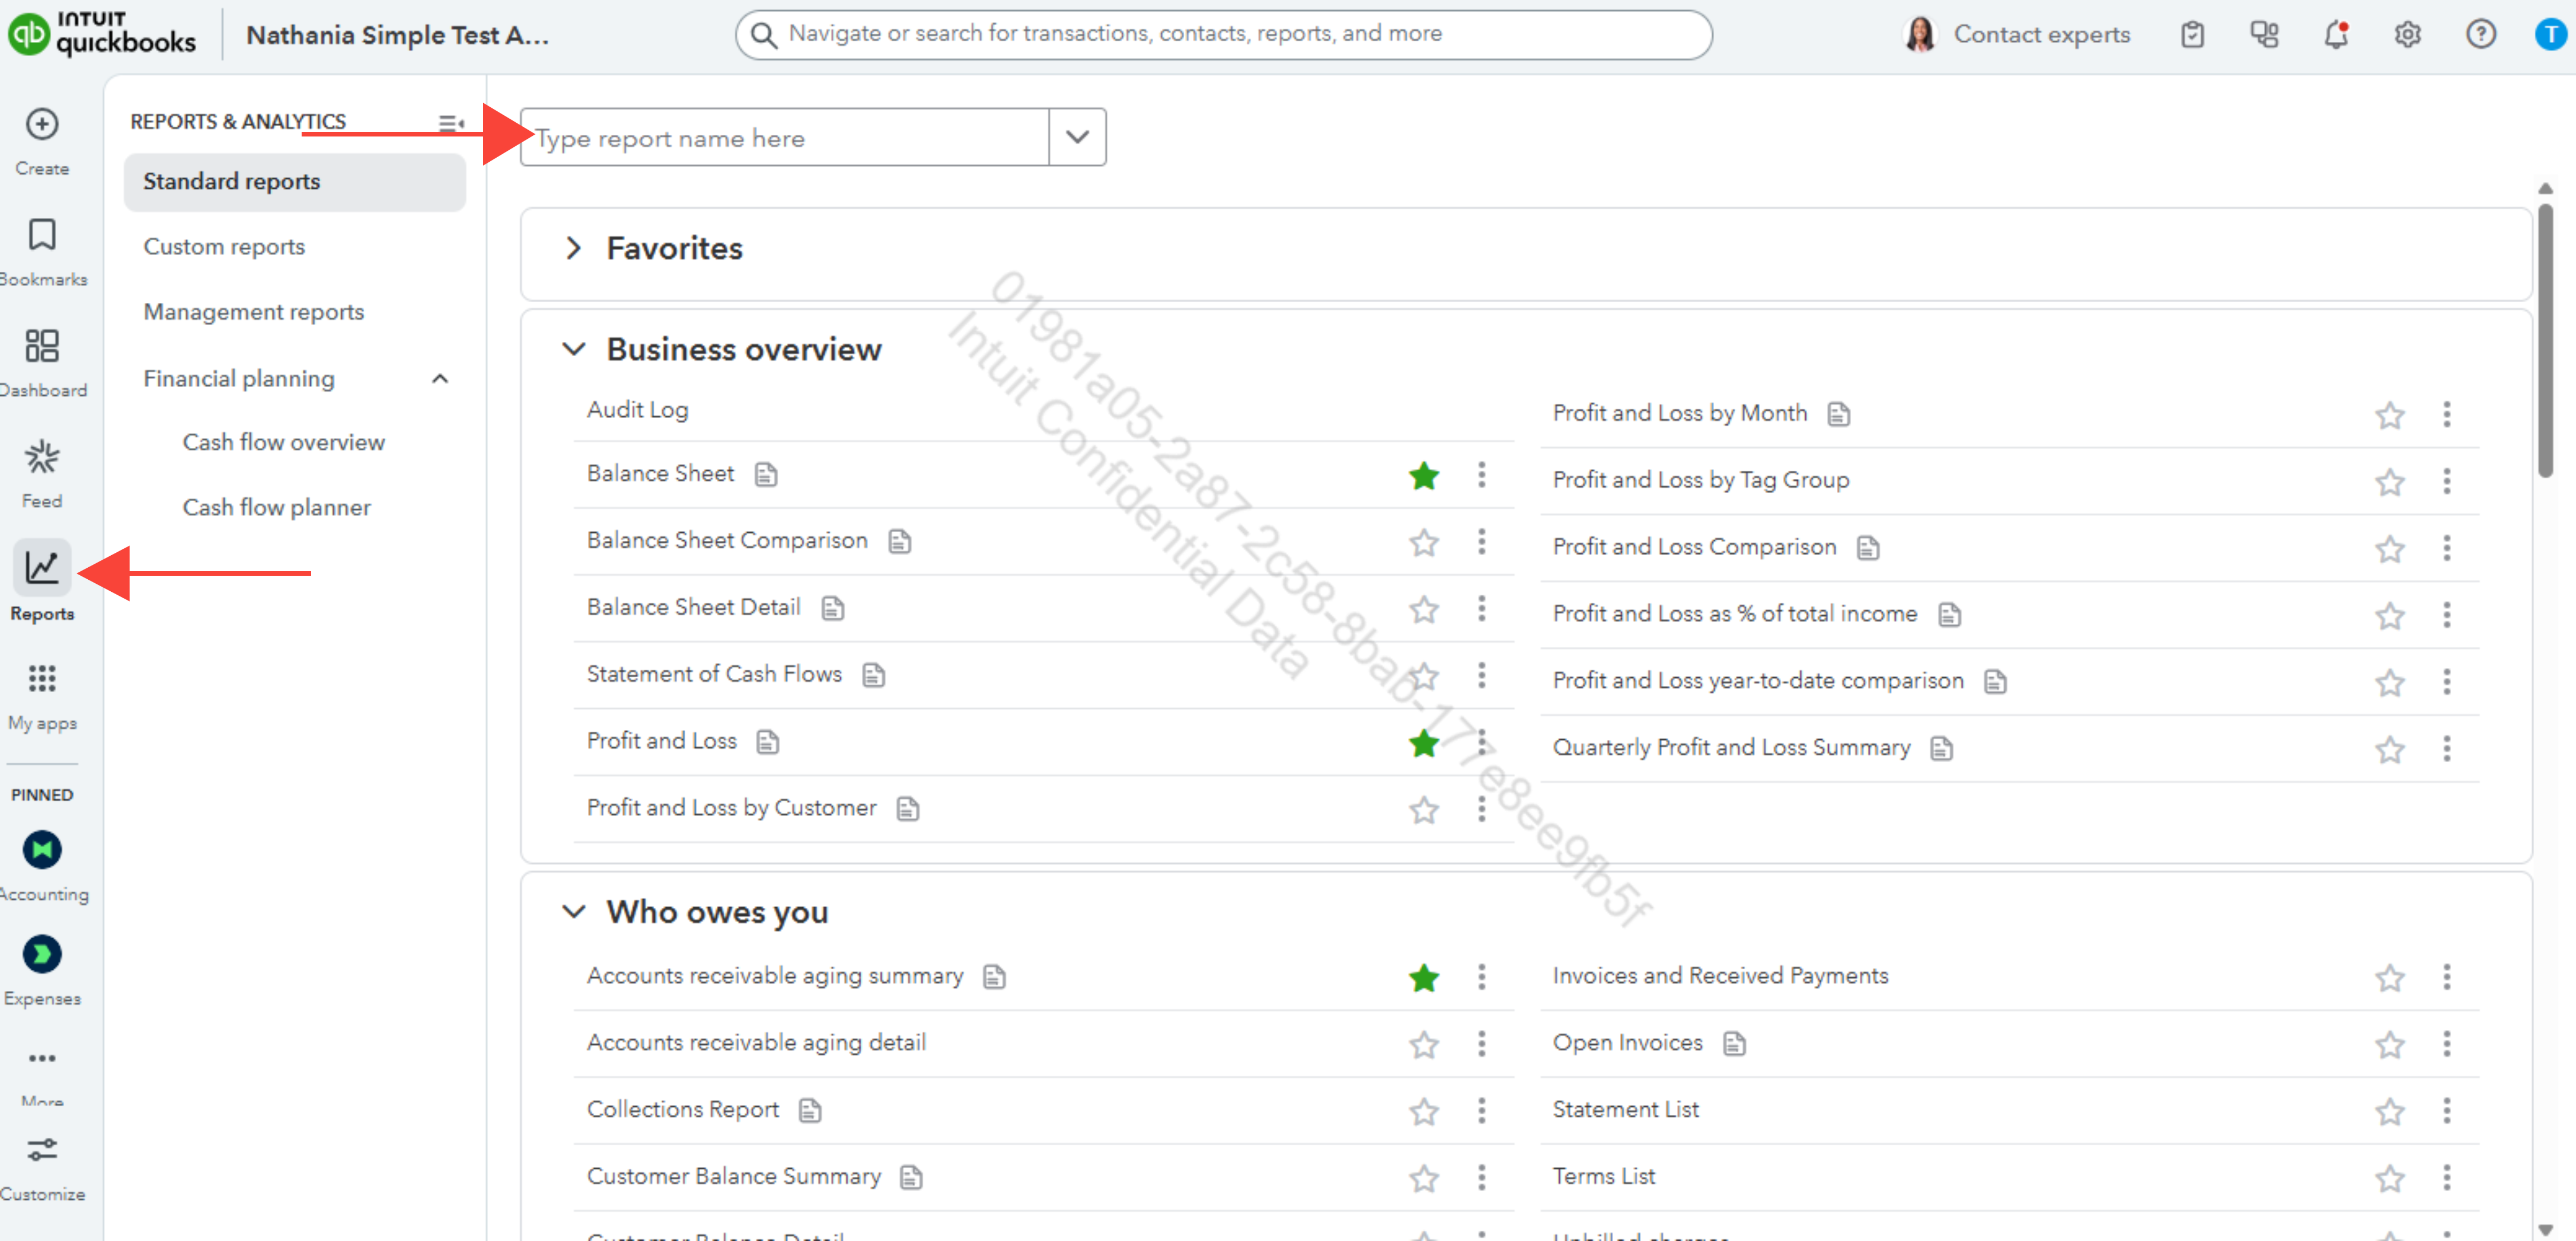Focus the global navigation search box

click(1224, 35)
